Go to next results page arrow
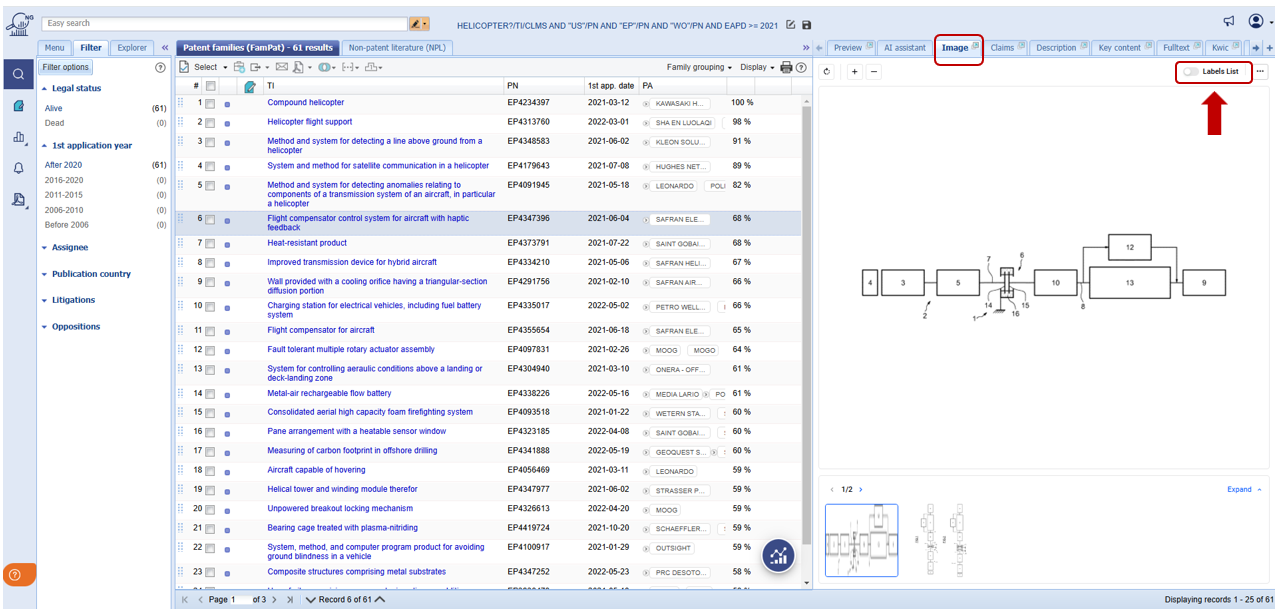 pos(275,599)
